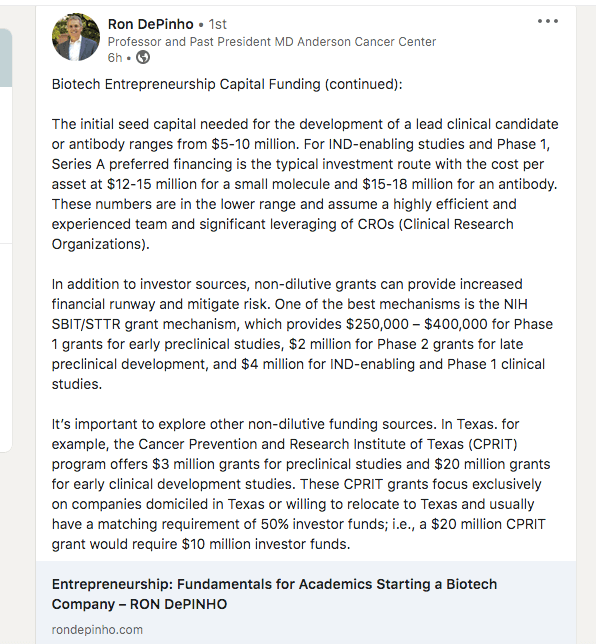Click the paragraph starting 'The initial seed capital'
The height and width of the screenshot is (644, 596).
click(305, 184)
